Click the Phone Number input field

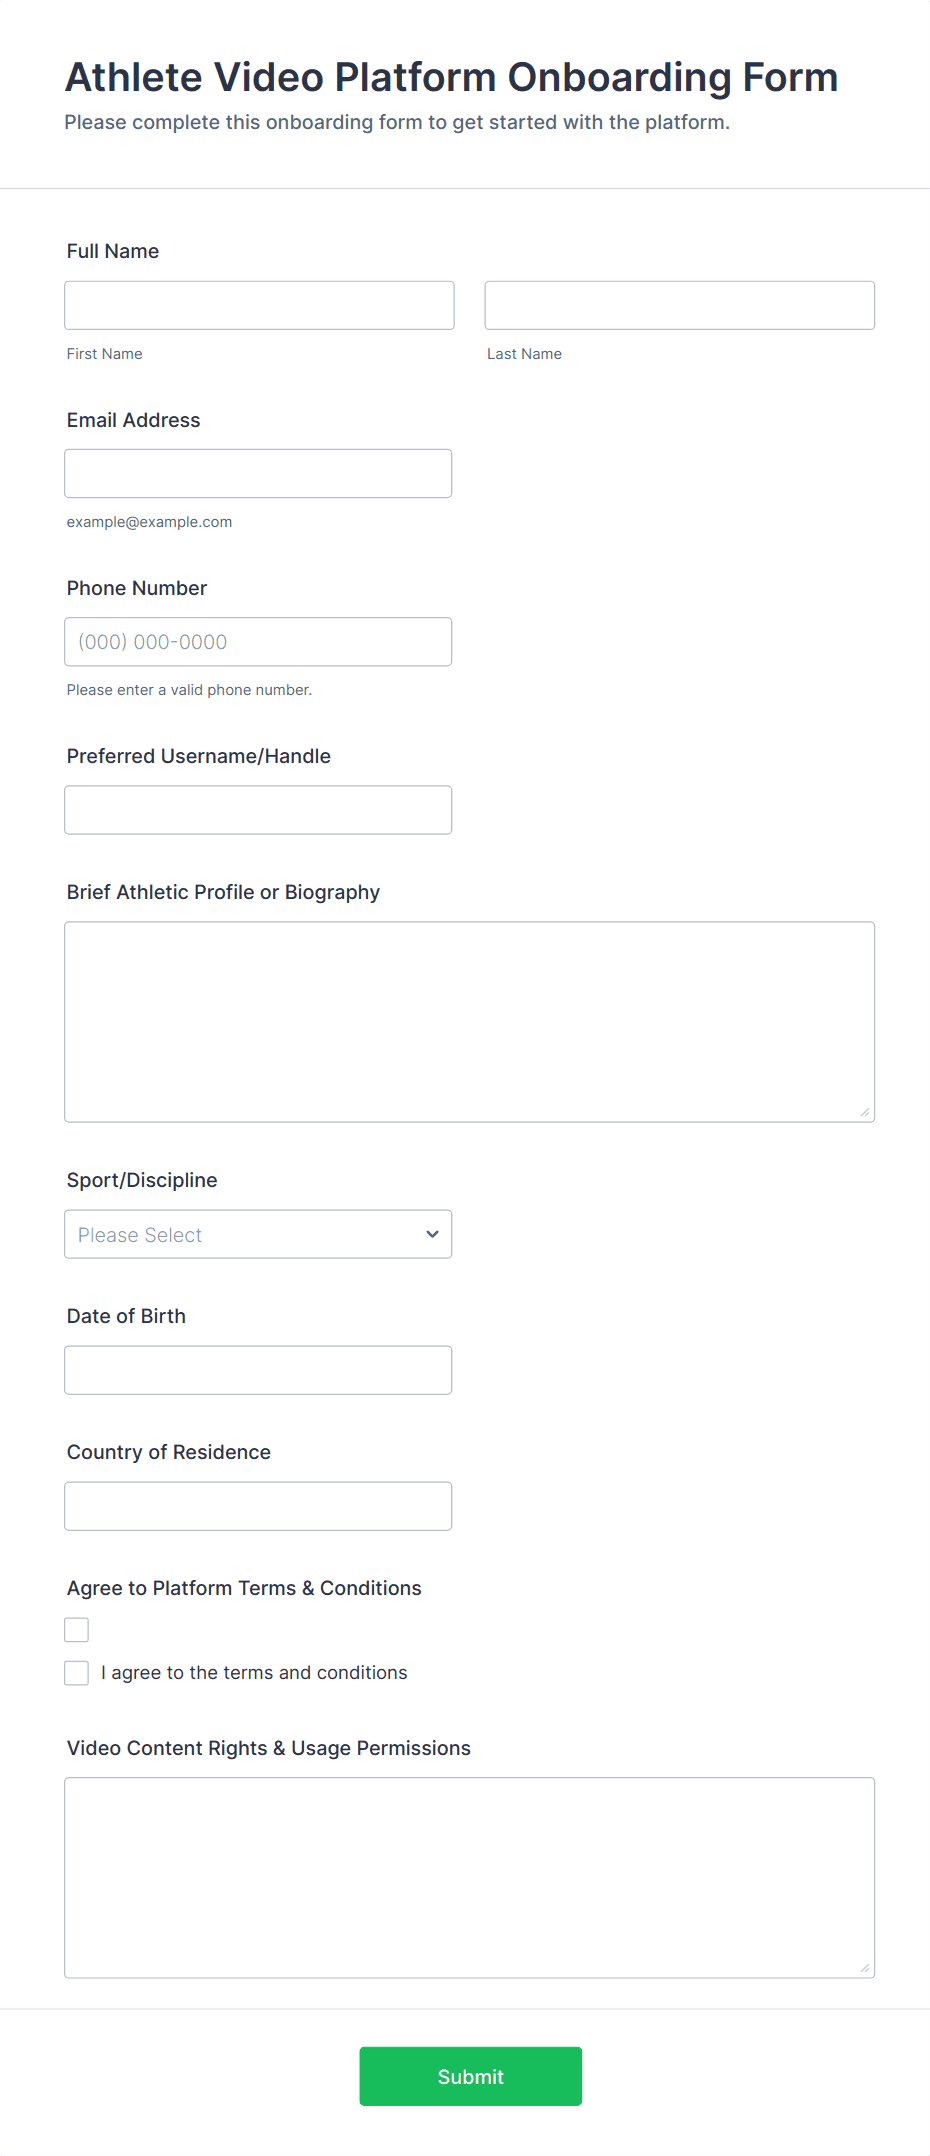pyautogui.click(x=258, y=642)
